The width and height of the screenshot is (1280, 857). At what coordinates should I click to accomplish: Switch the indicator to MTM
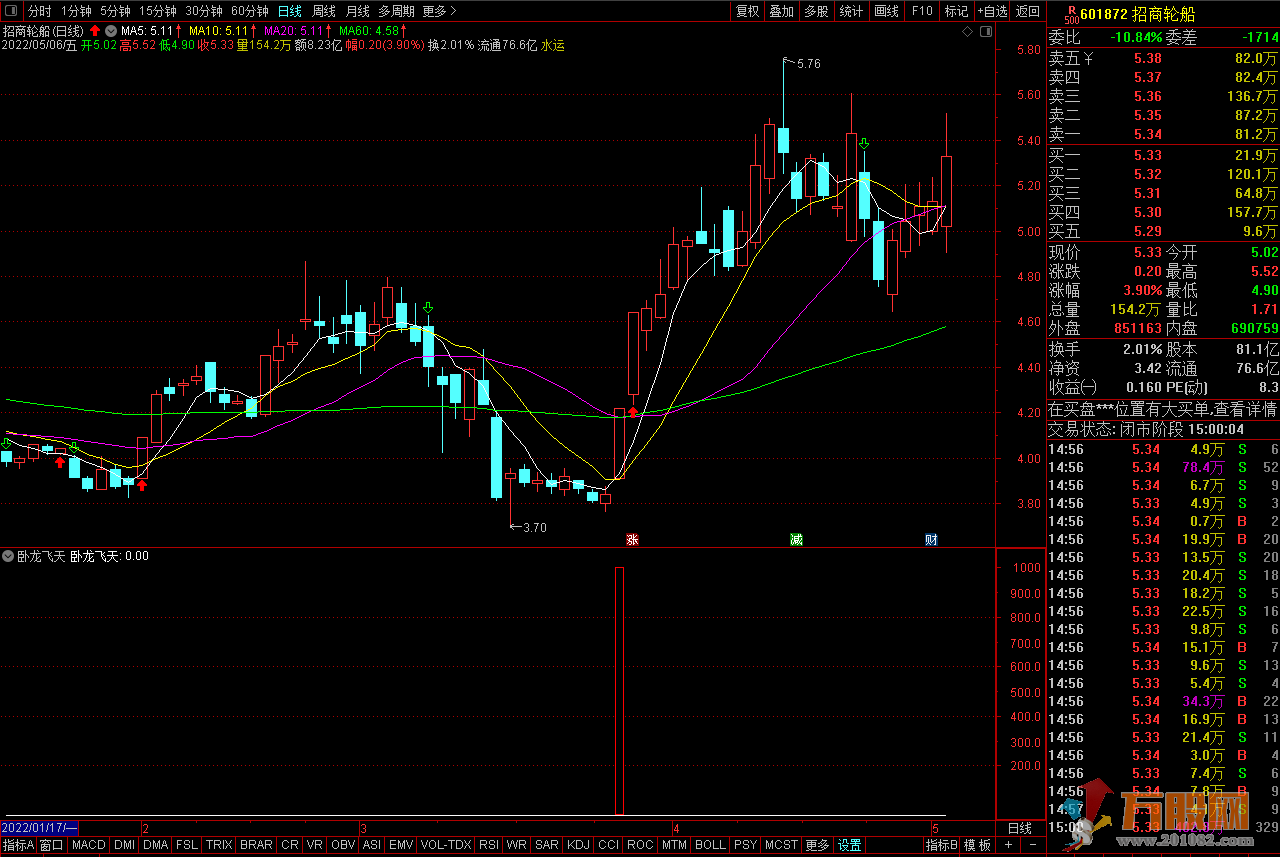pyautogui.click(x=674, y=845)
